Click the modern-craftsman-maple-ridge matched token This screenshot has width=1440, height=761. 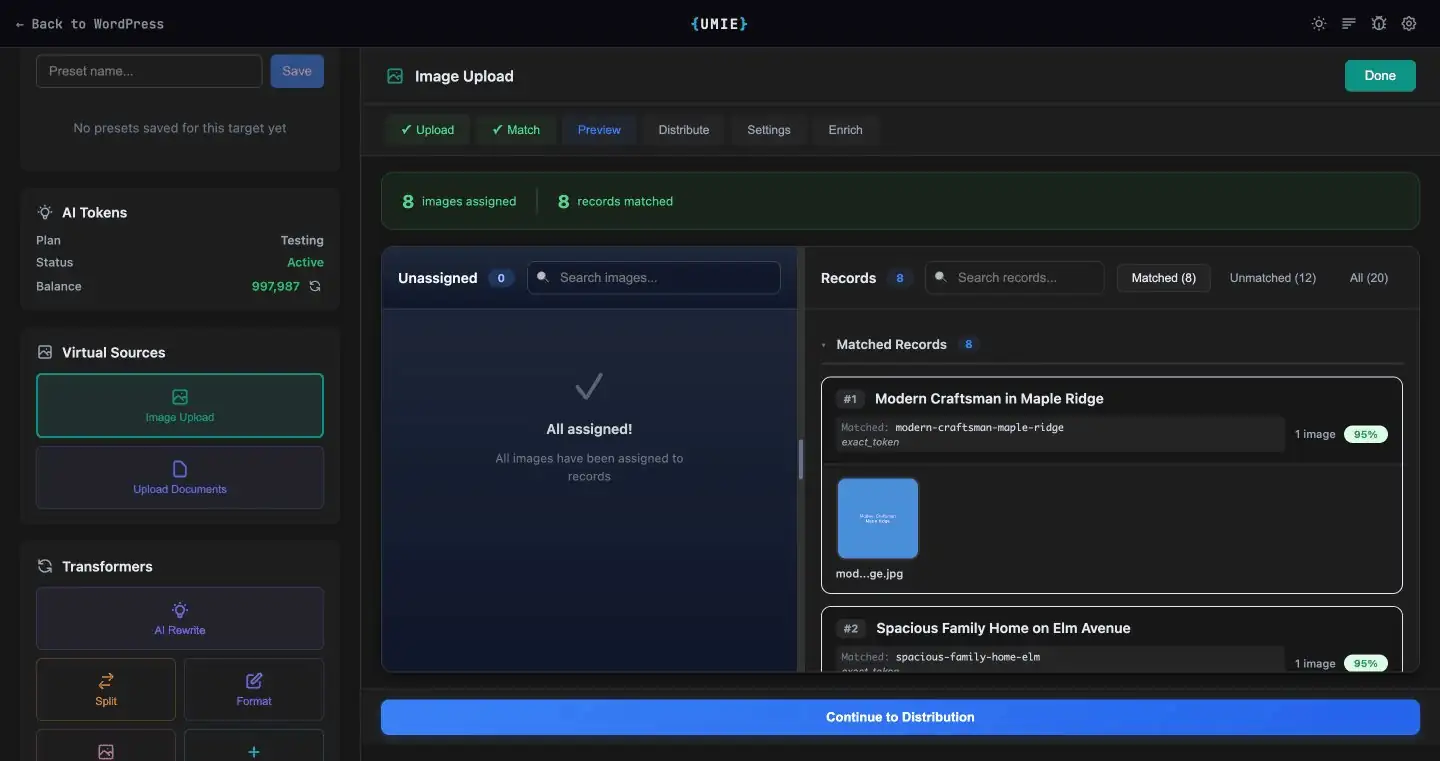(x=979, y=427)
